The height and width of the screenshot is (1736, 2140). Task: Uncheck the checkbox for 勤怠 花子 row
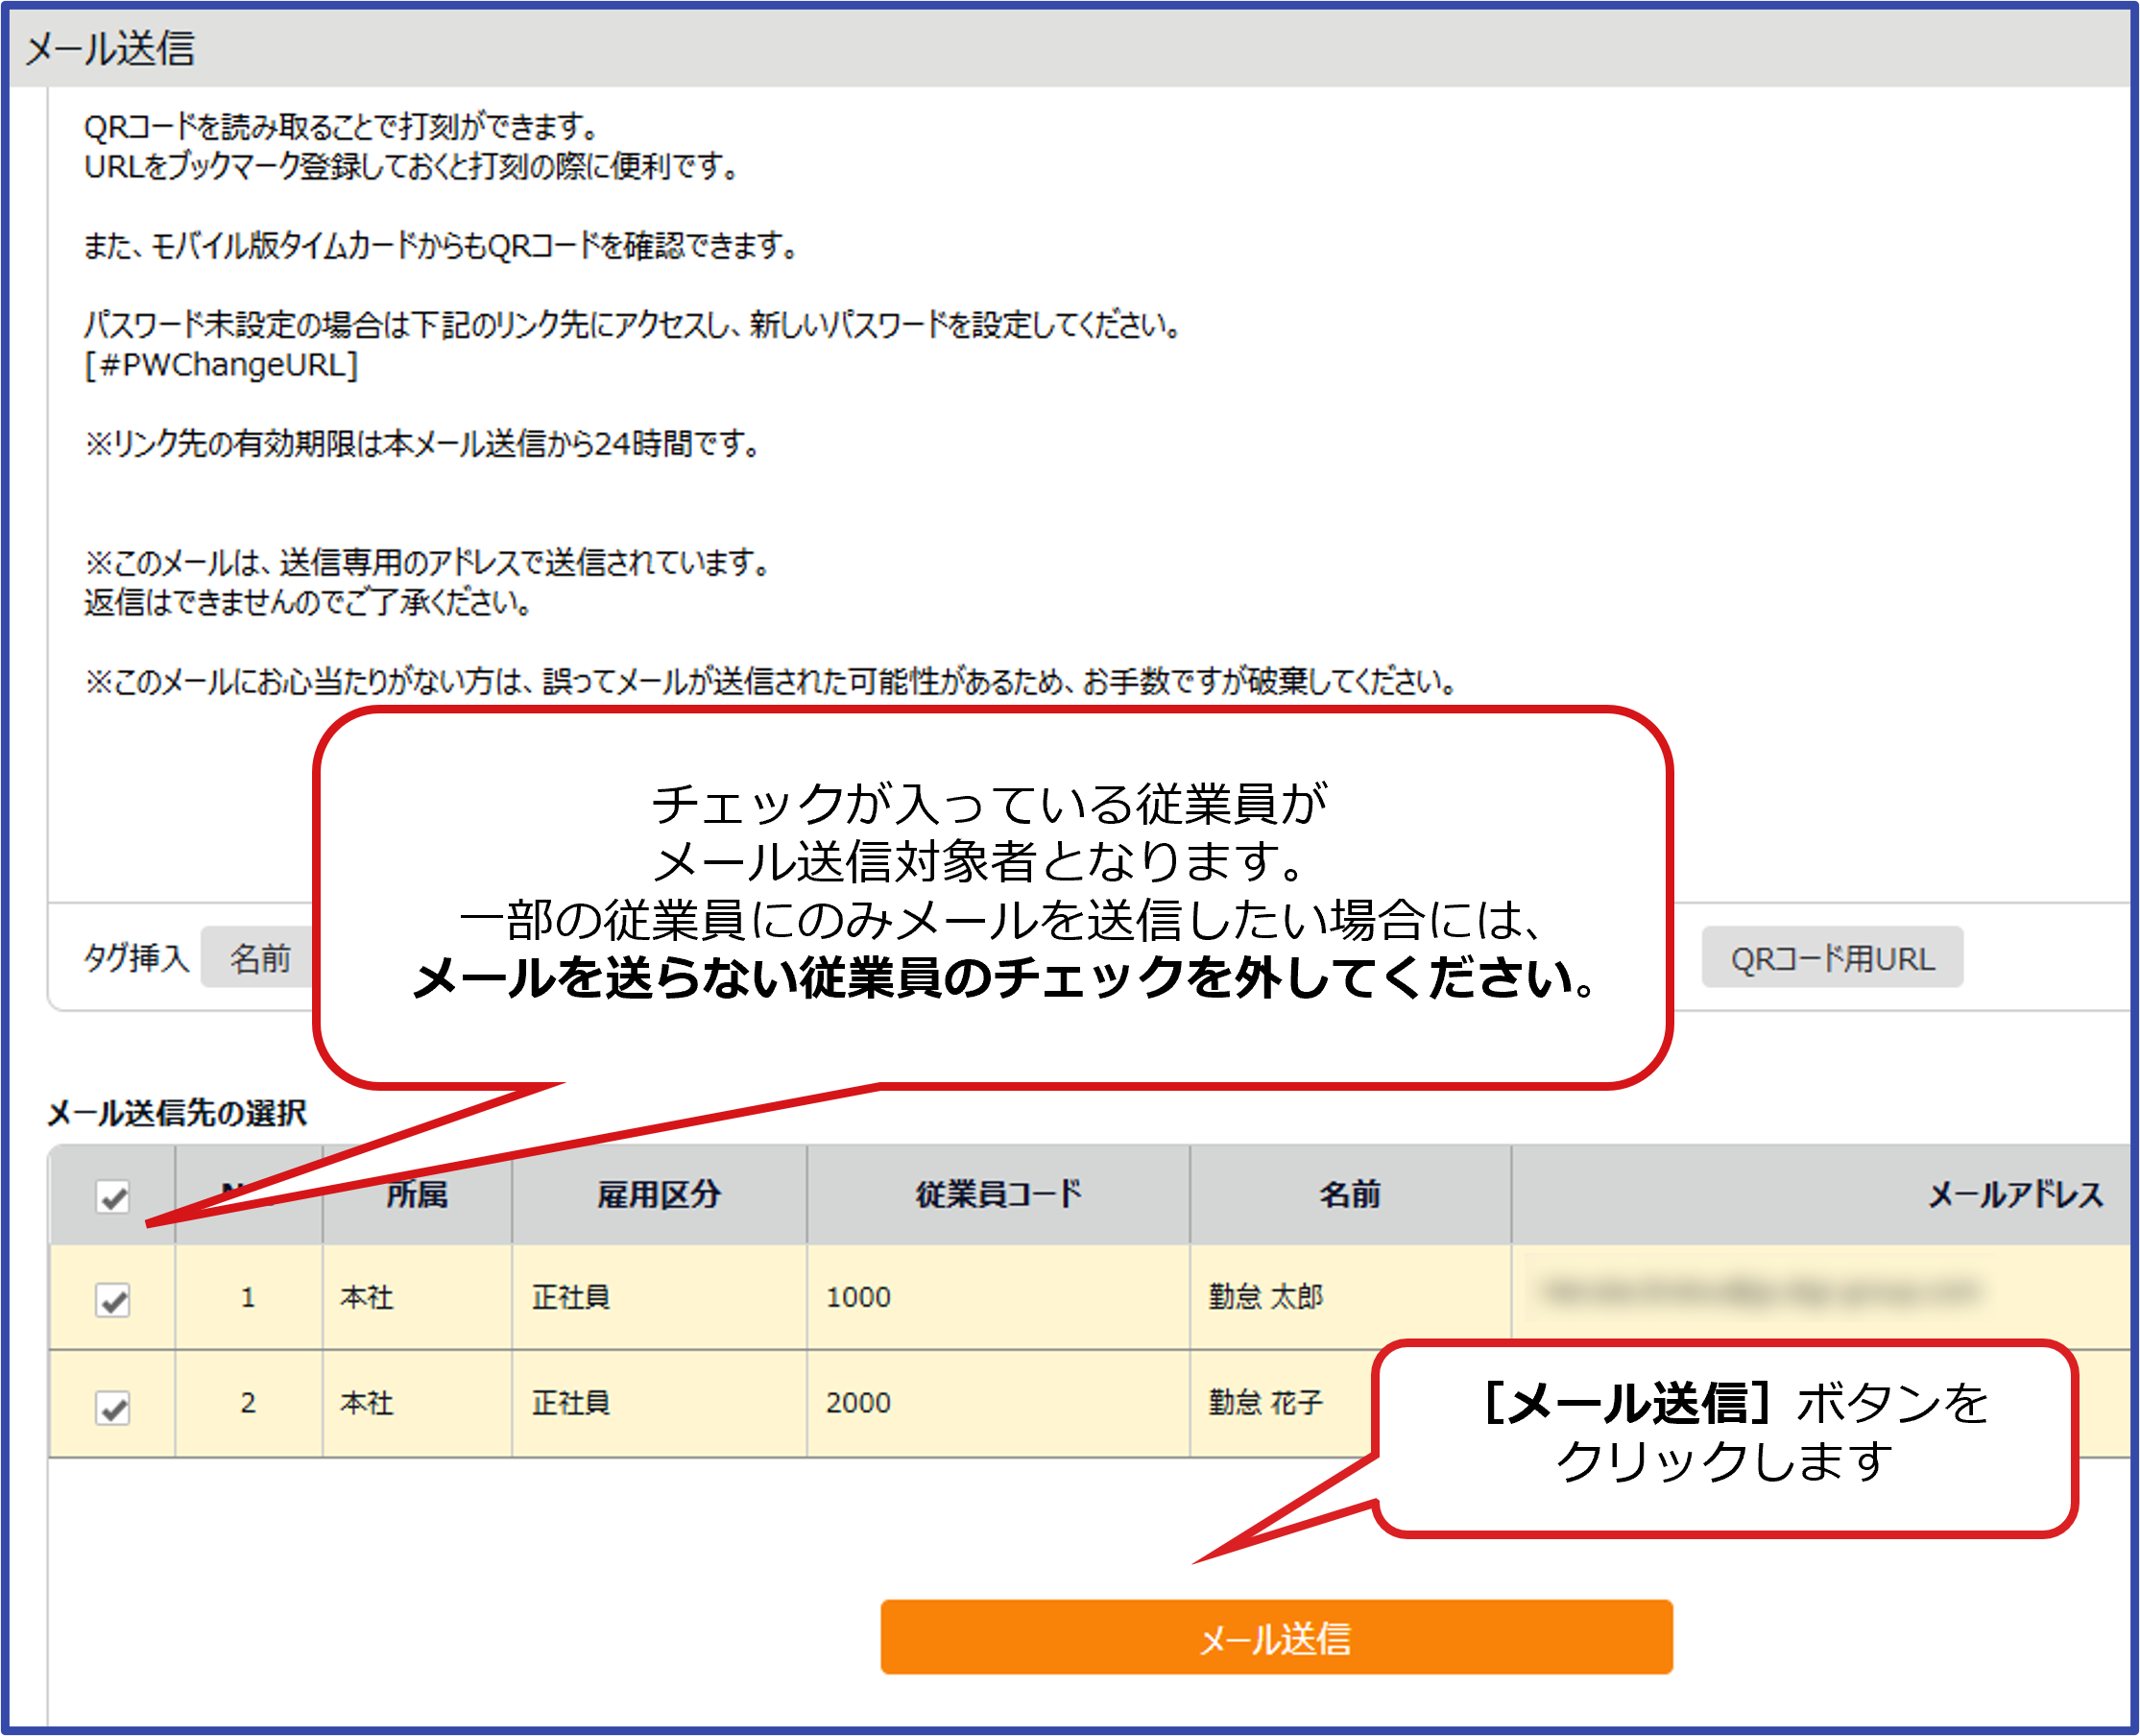pos(113,1406)
